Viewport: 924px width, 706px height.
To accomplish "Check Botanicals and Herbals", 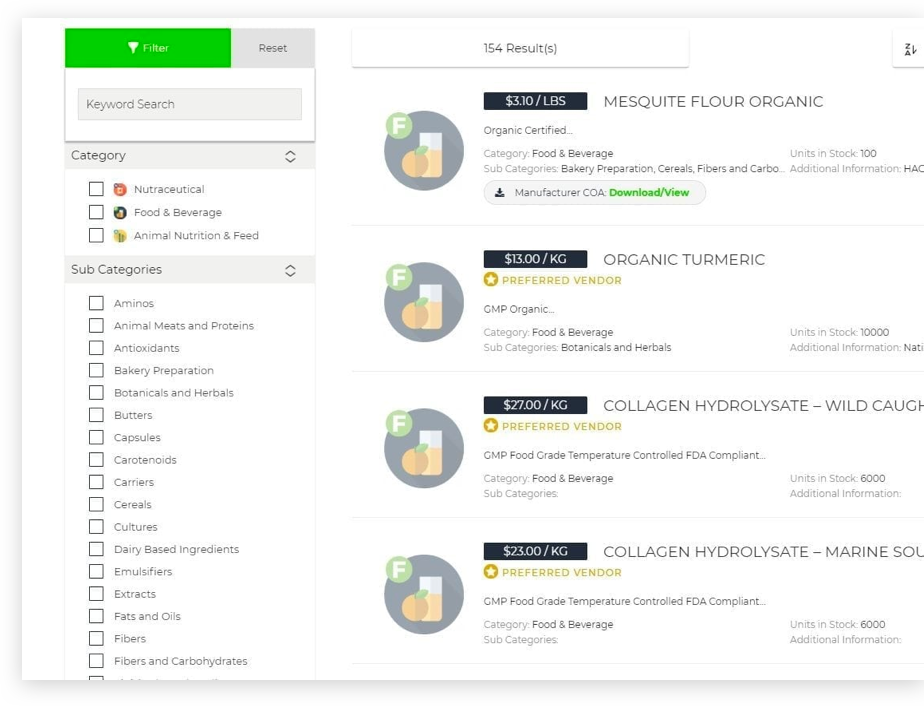I will (x=96, y=392).
